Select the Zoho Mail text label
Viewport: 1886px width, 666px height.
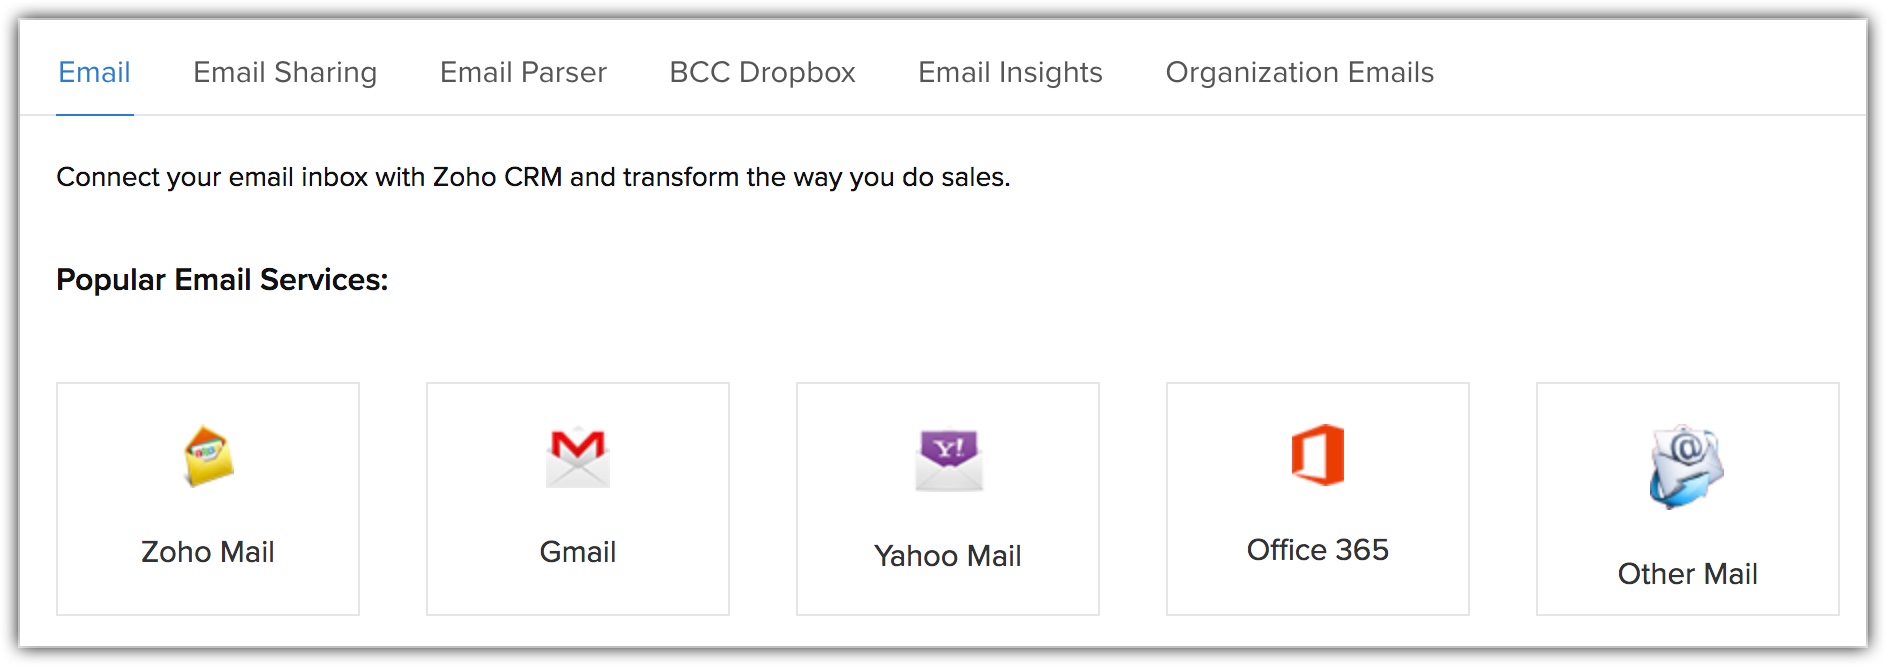[208, 552]
